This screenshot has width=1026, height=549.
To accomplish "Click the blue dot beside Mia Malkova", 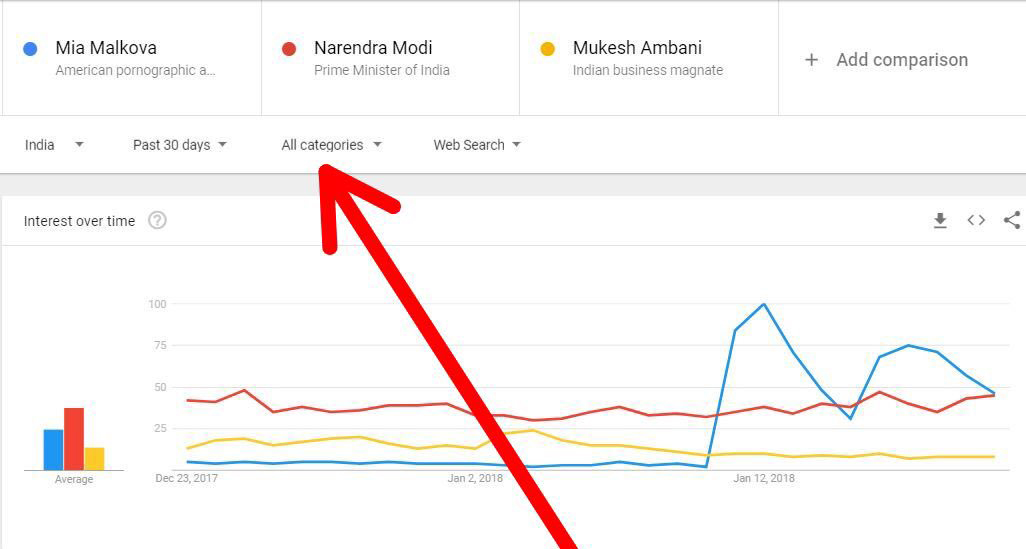I will tap(30, 48).
